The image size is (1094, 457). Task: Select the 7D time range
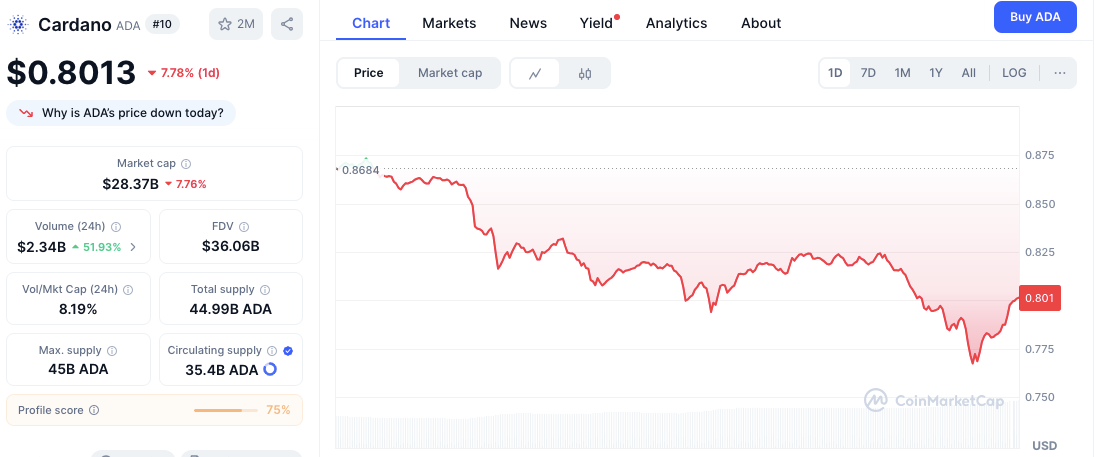(868, 73)
